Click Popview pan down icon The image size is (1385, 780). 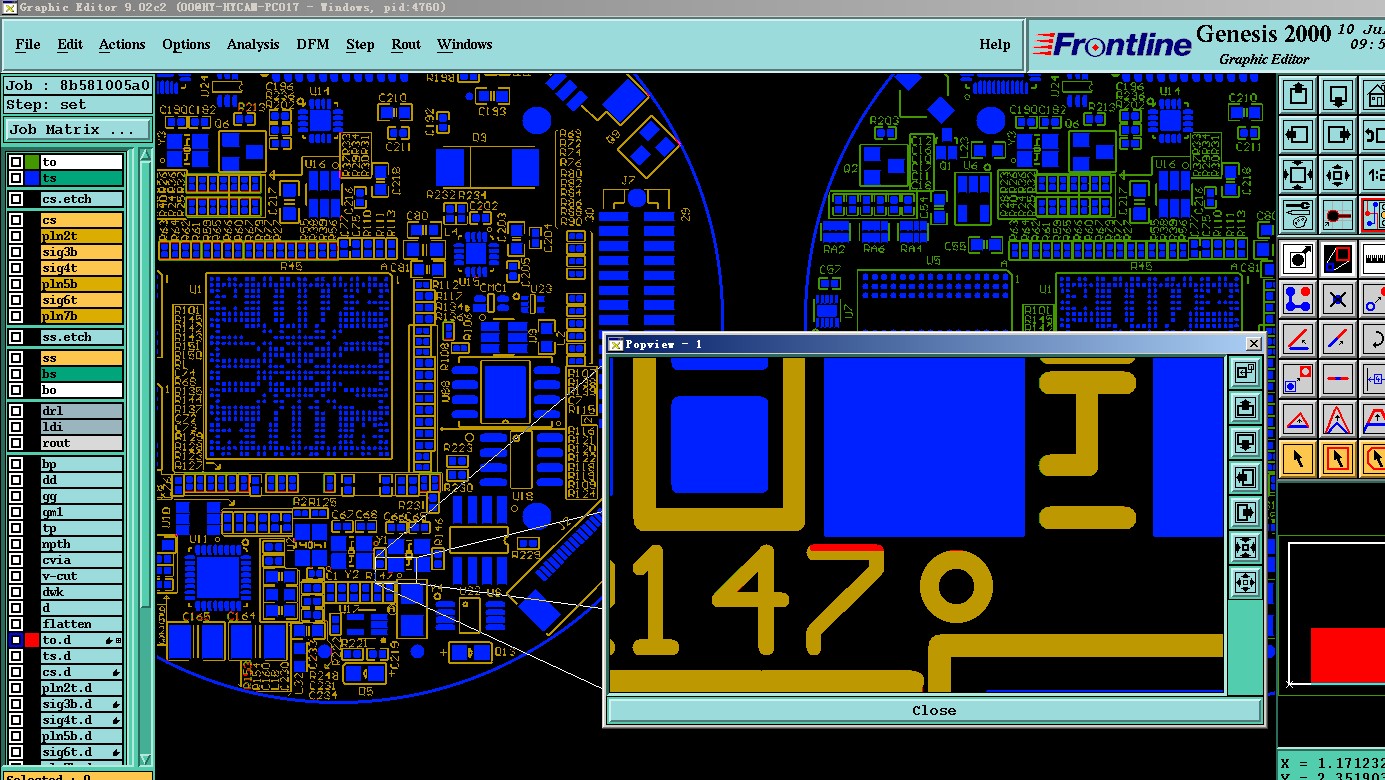point(1245,442)
